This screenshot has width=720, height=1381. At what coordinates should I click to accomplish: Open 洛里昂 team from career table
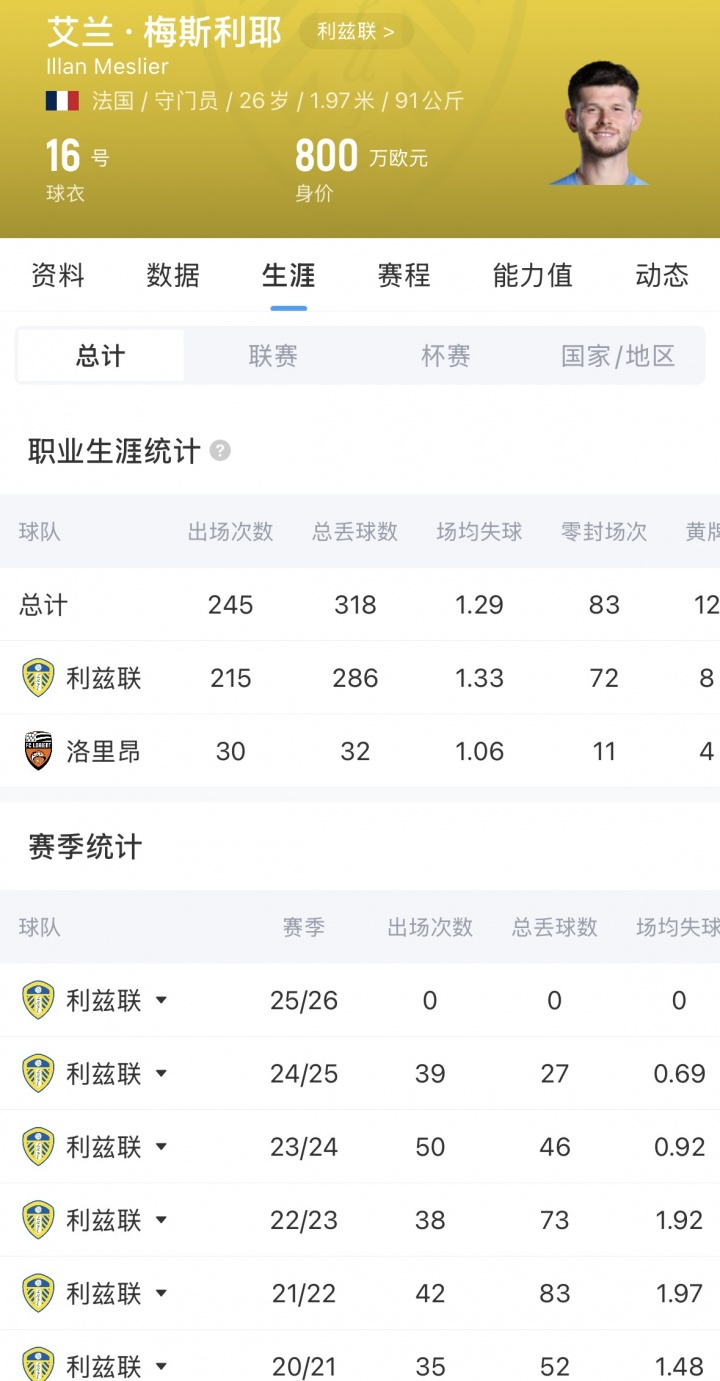click(x=103, y=751)
